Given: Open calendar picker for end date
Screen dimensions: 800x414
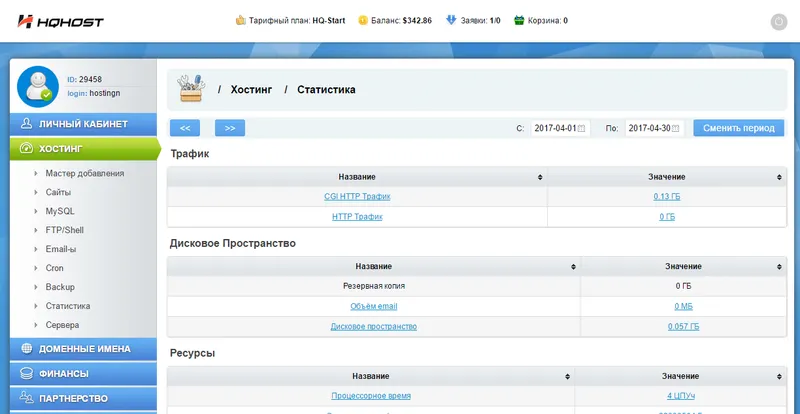Looking at the screenshot, I should pos(676,129).
